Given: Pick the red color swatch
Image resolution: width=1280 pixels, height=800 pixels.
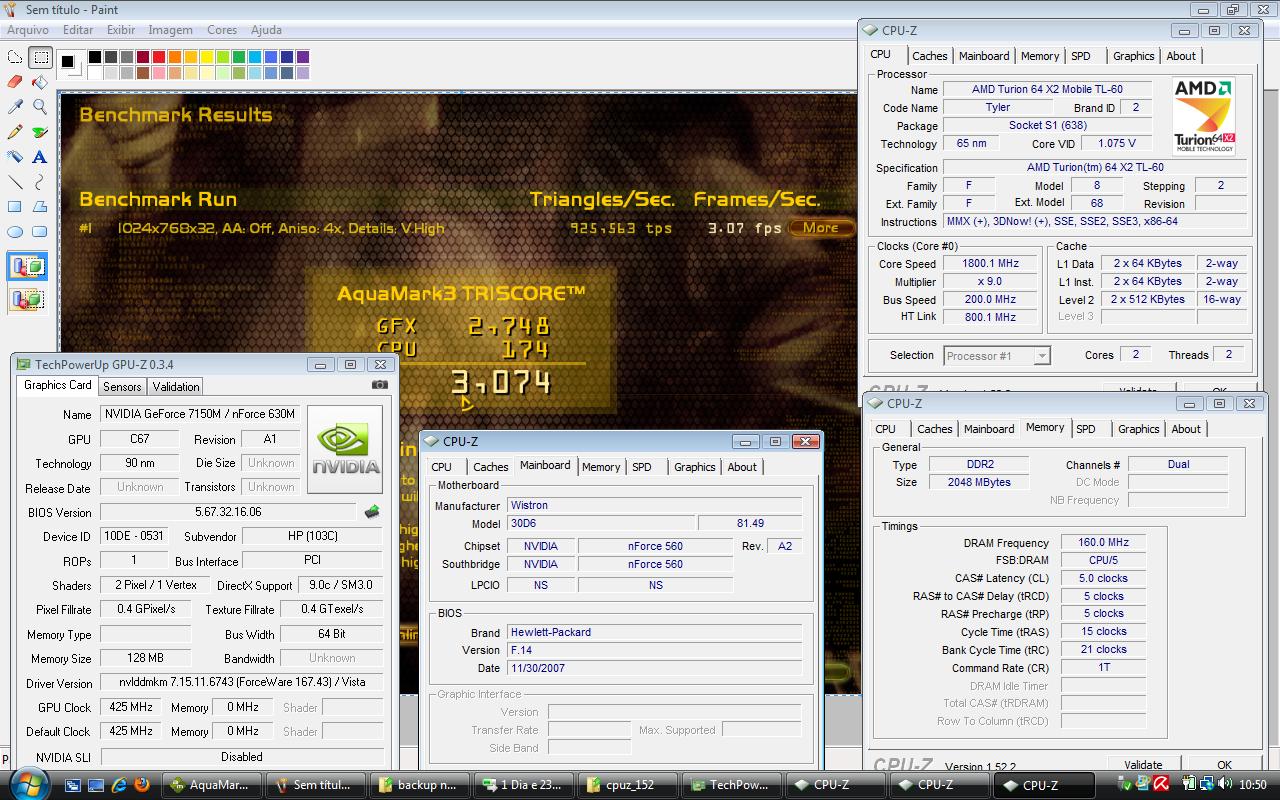Looking at the screenshot, I should (159, 57).
